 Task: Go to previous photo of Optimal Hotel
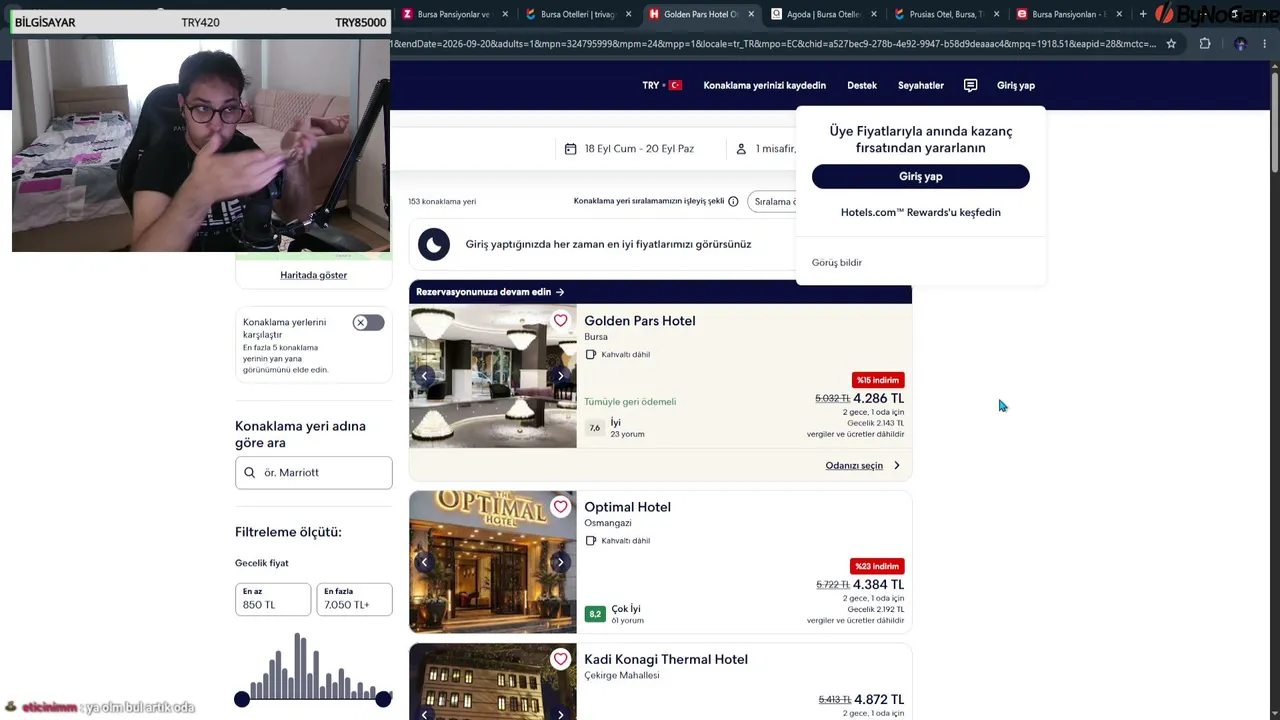[424, 562]
